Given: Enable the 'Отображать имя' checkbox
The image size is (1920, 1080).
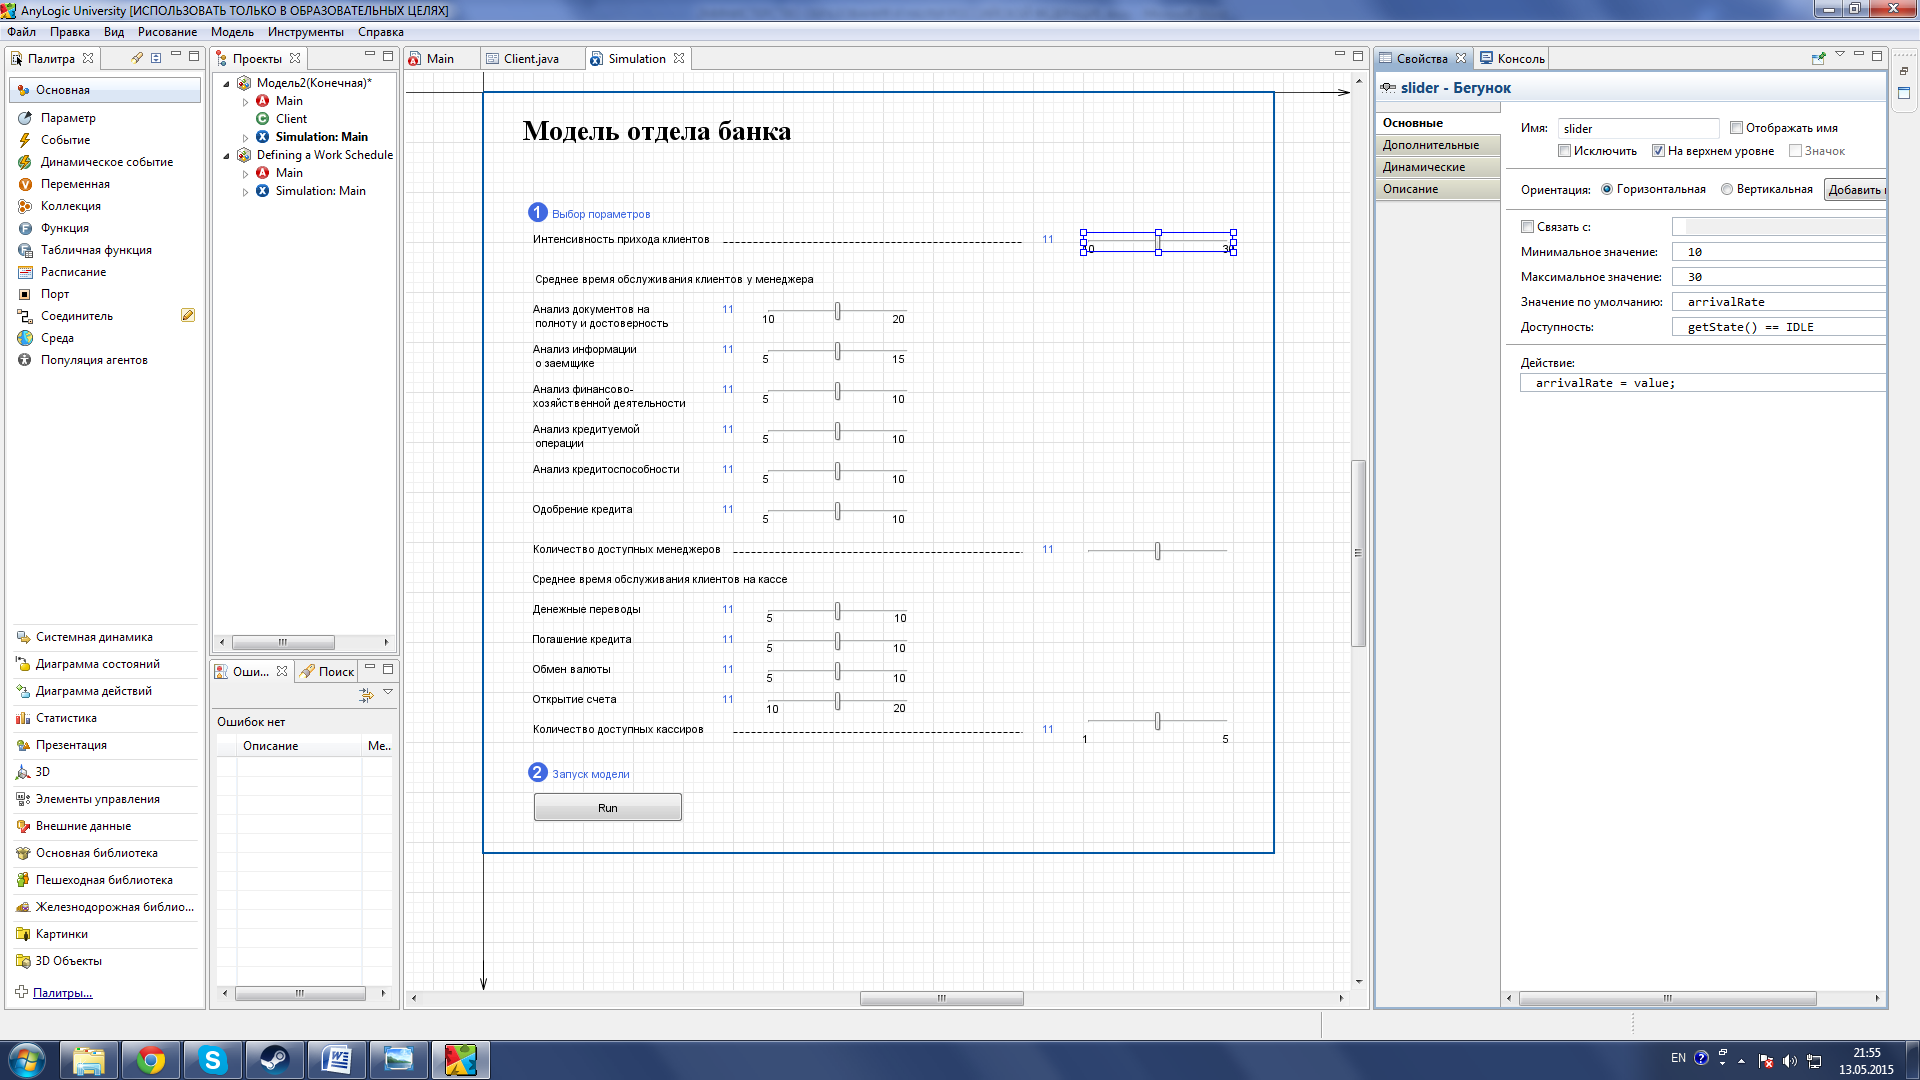Looking at the screenshot, I should click(x=1737, y=128).
